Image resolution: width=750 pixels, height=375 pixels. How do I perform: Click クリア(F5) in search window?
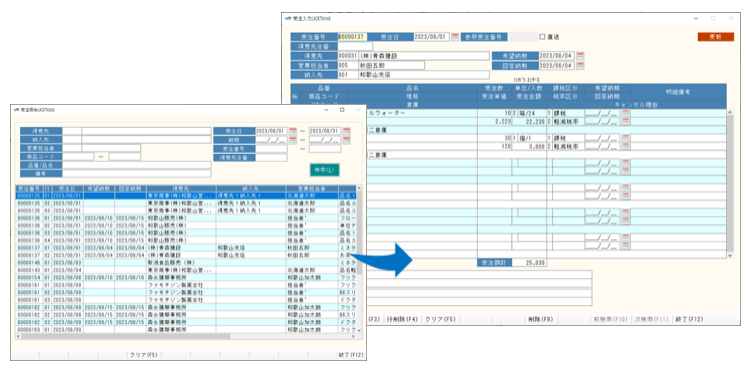(x=143, y=355)
